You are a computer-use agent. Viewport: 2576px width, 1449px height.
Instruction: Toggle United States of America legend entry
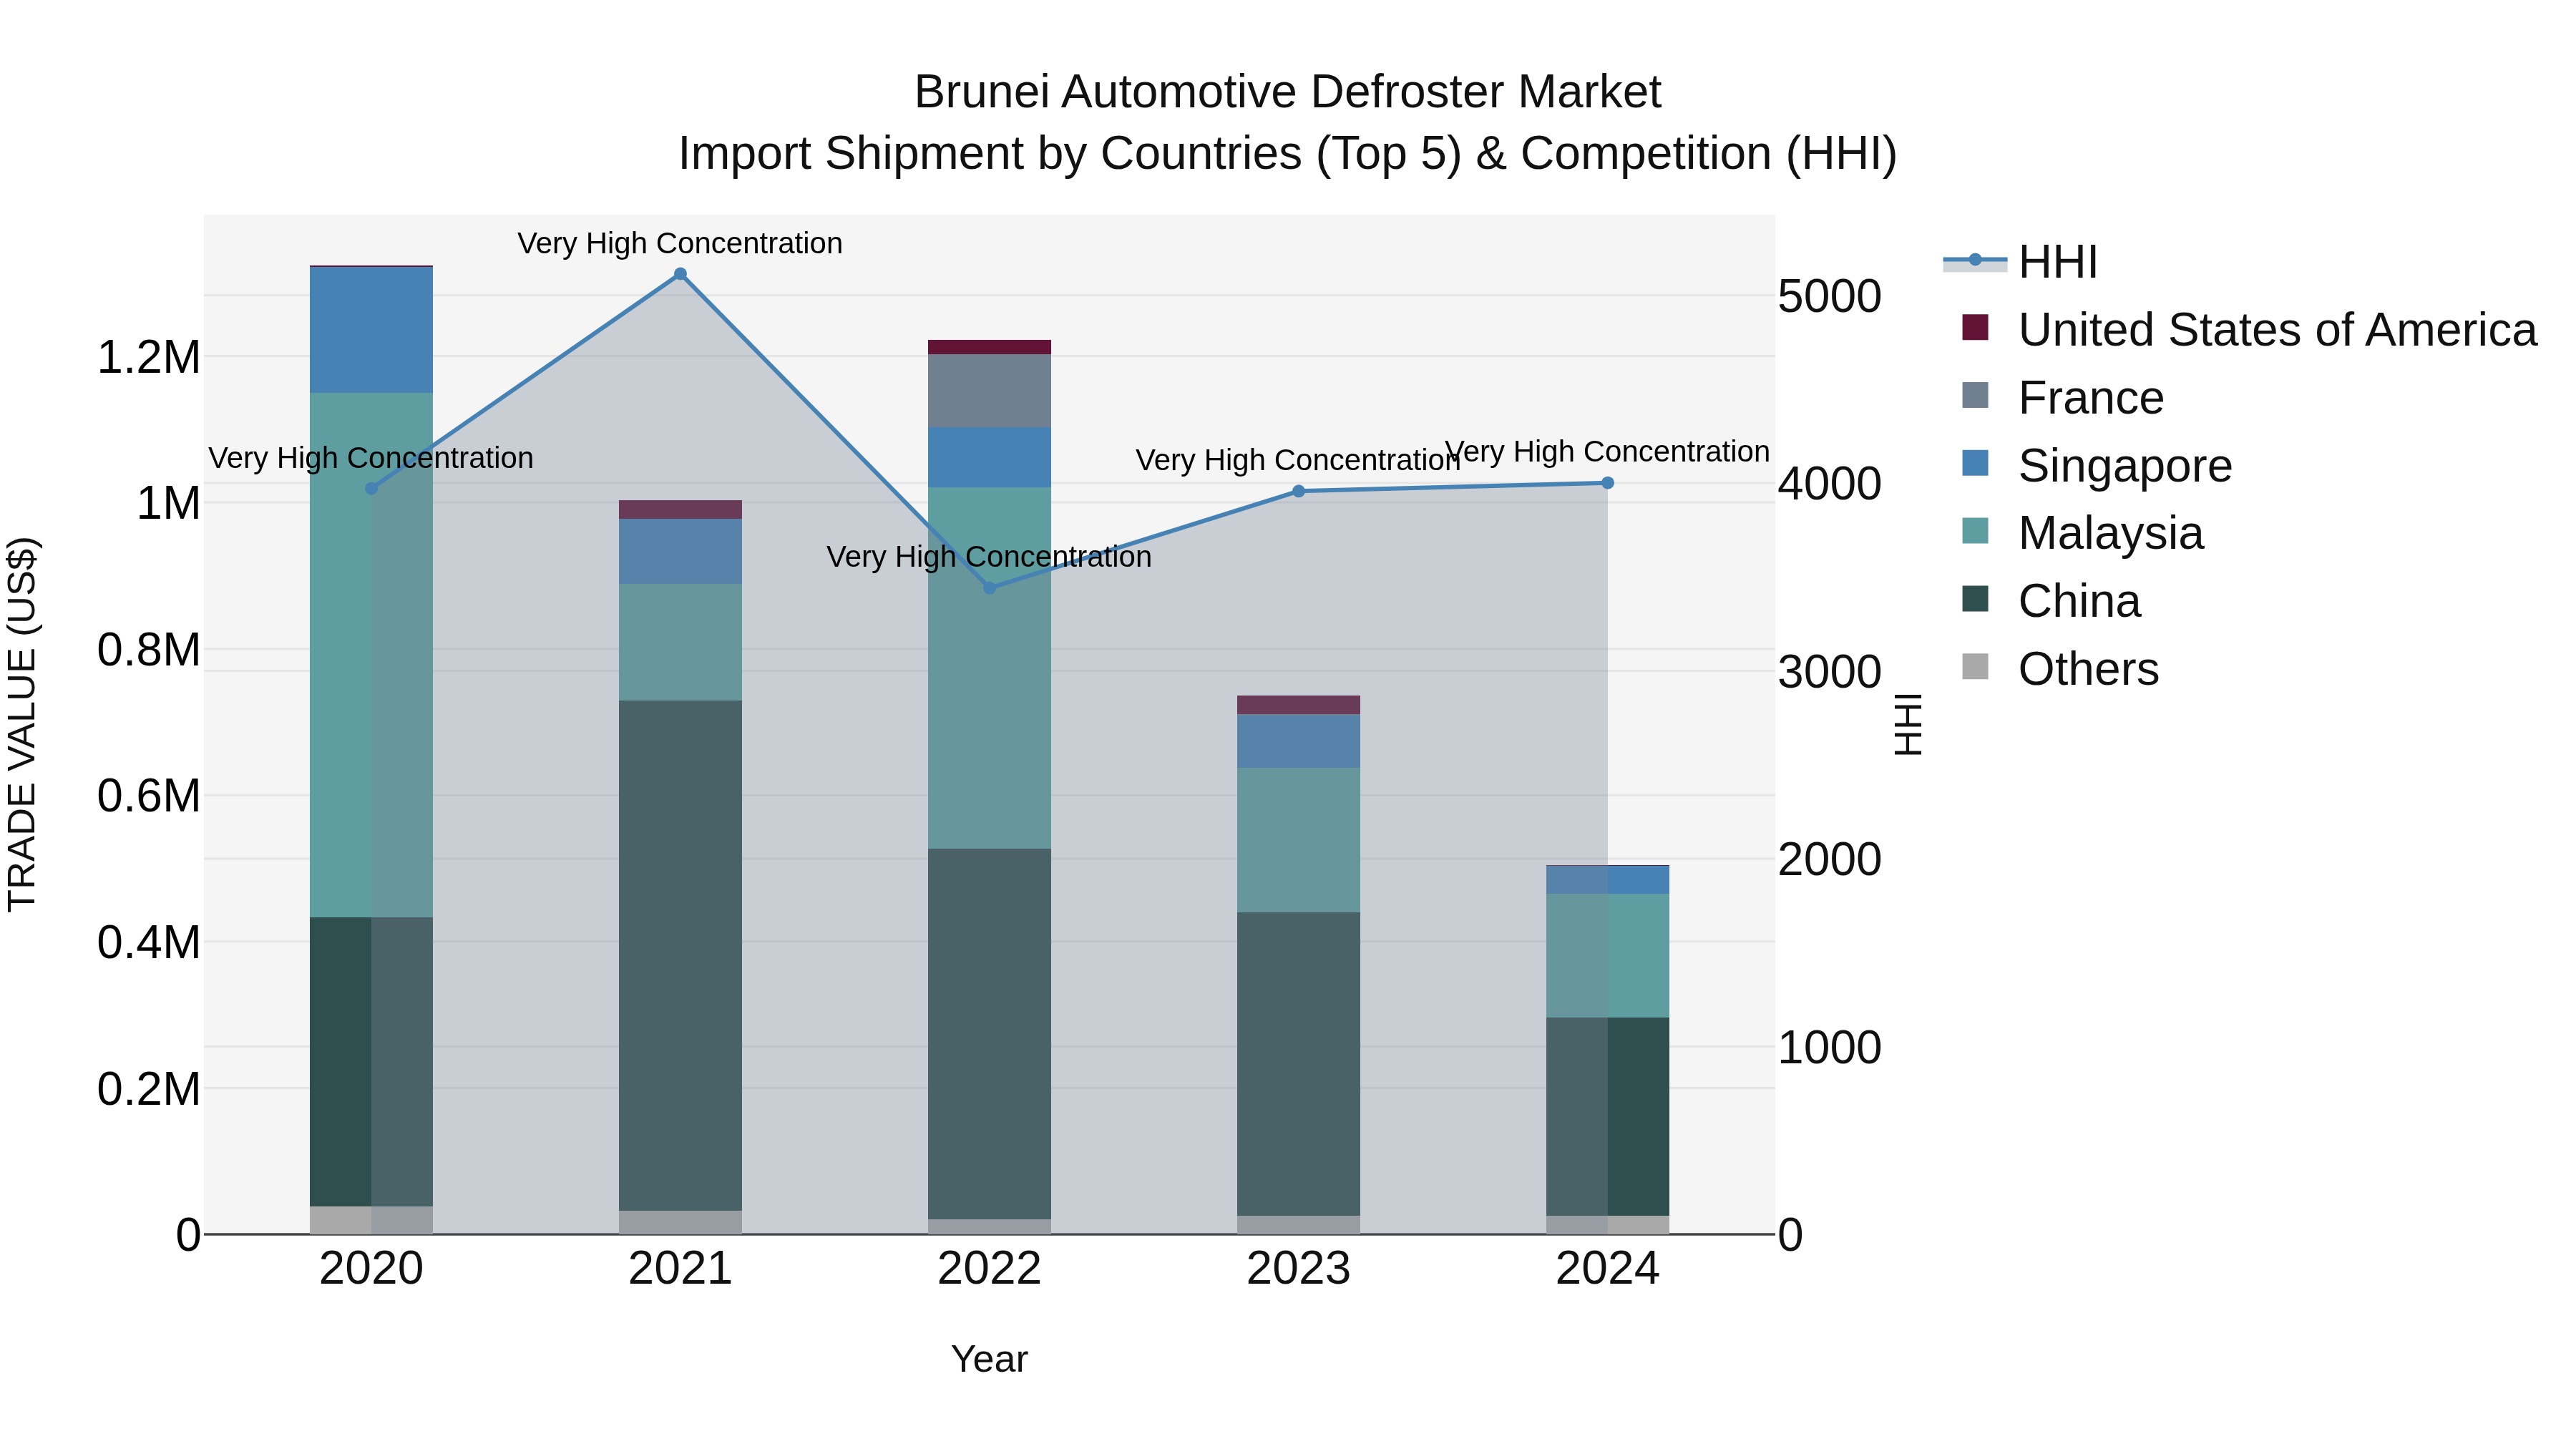pyautogui.click(x=2249, y=330)
